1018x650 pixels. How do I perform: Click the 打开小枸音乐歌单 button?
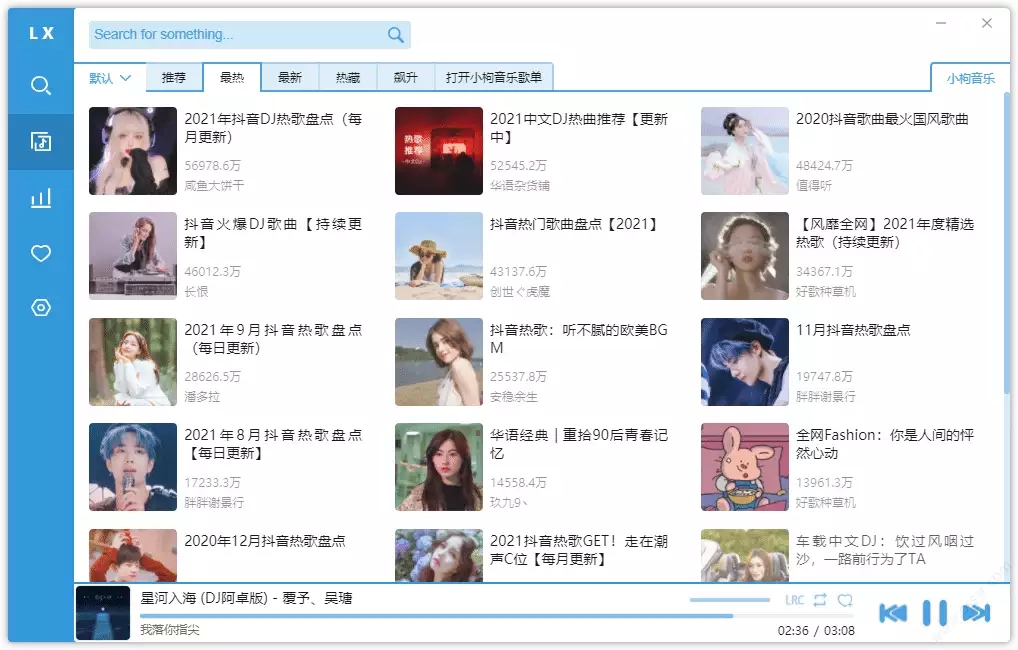pos(494,78)
